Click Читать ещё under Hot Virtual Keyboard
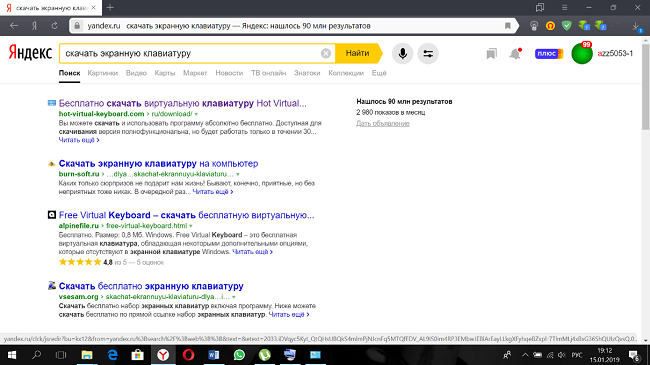The height and width of the screenshot is (365, 650). click(x=79, y=140)
